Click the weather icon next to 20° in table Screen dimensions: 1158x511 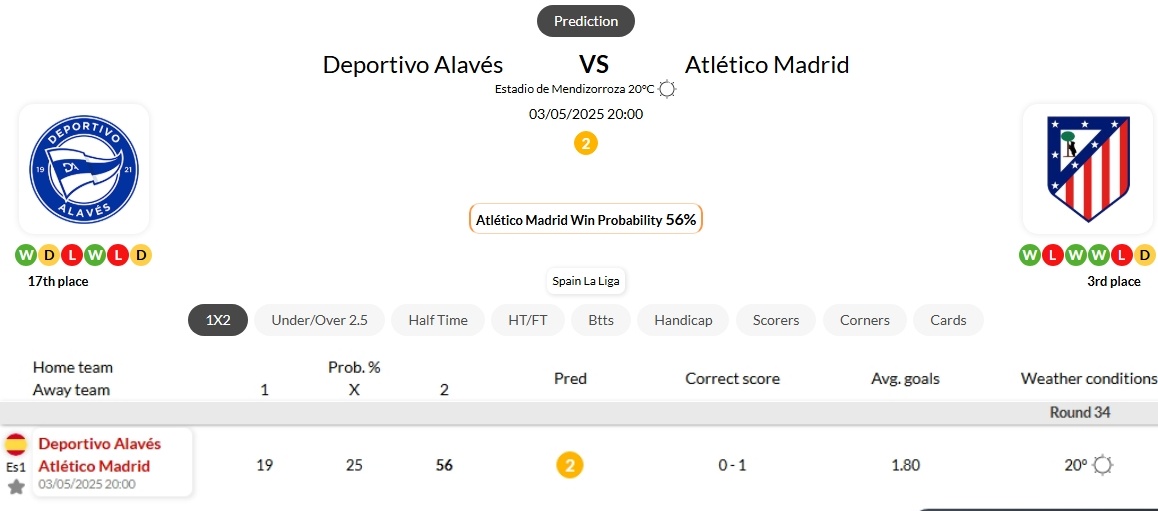[1103, 465]
